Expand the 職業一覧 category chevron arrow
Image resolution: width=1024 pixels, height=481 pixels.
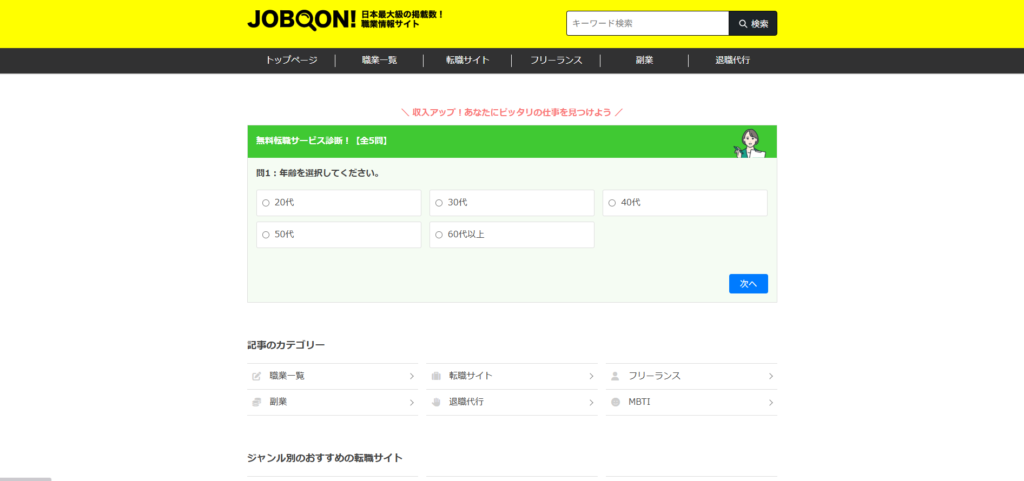pos(411,376)
